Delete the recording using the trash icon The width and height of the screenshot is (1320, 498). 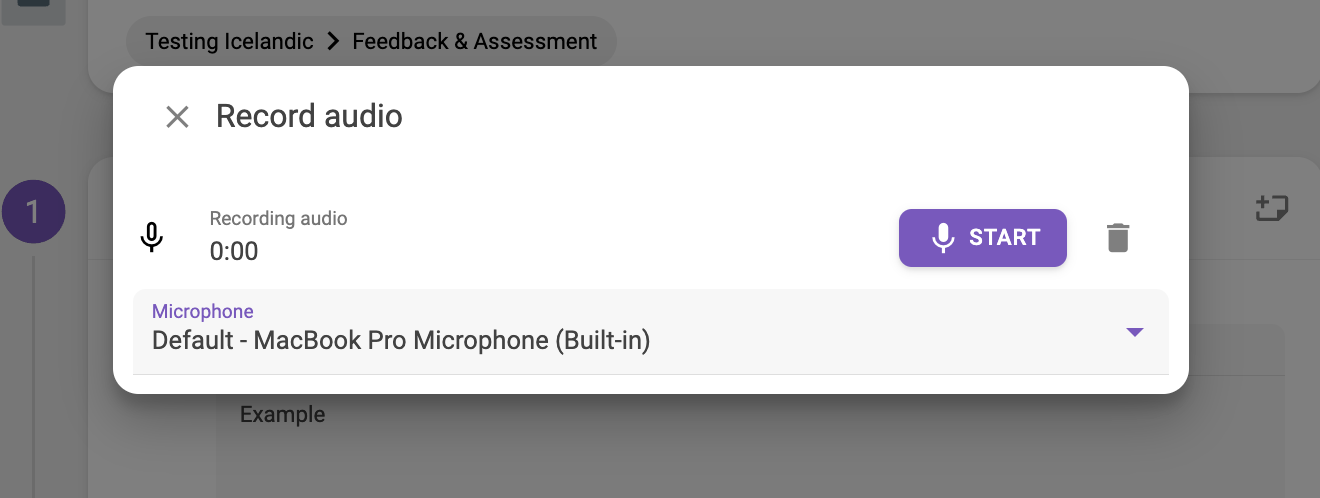click(x=1118, y=238)
